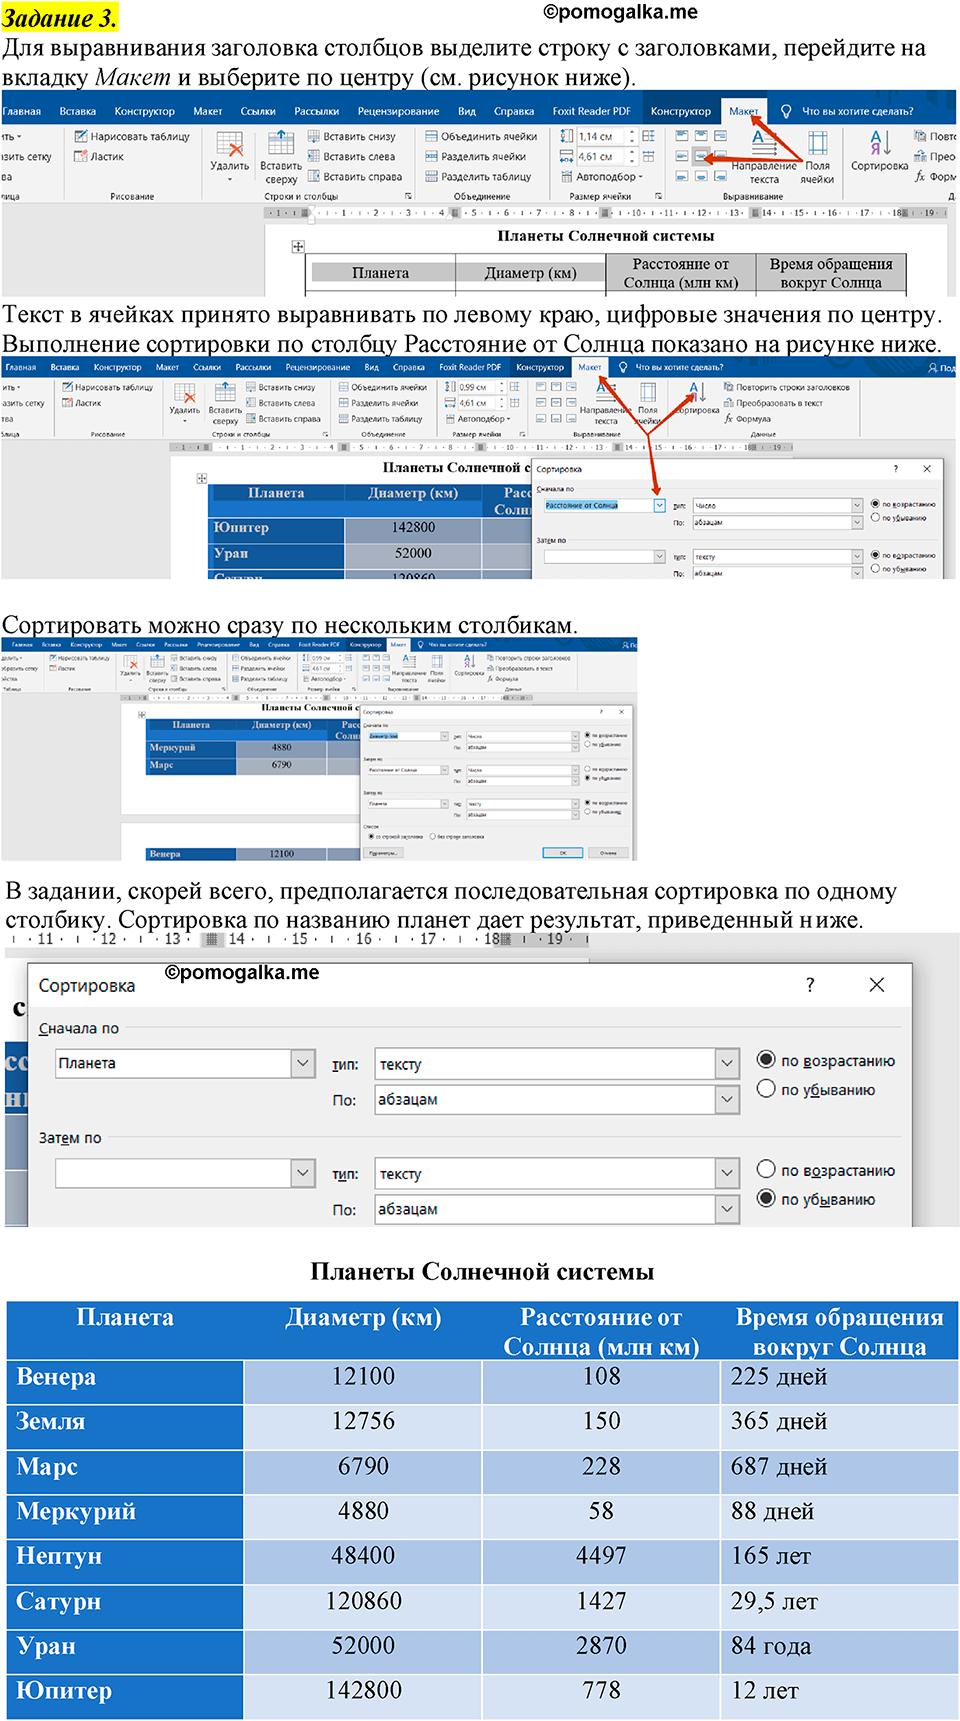Screen dimensions: 960x1721
Task: Click the table move handle beside Планета header
Action: (x=298, y=246)
